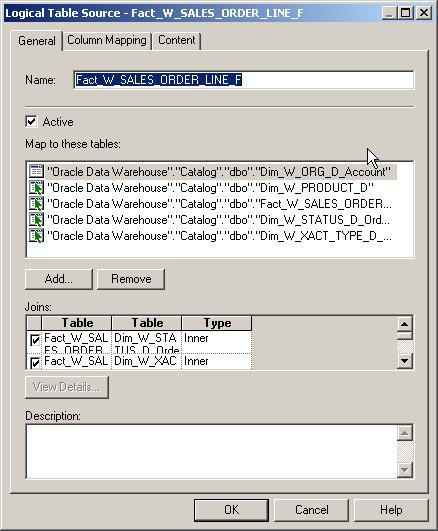Screen dimensions: 438x531
Task: Switch to the Column Mapping tab
Action: [107, 40]
